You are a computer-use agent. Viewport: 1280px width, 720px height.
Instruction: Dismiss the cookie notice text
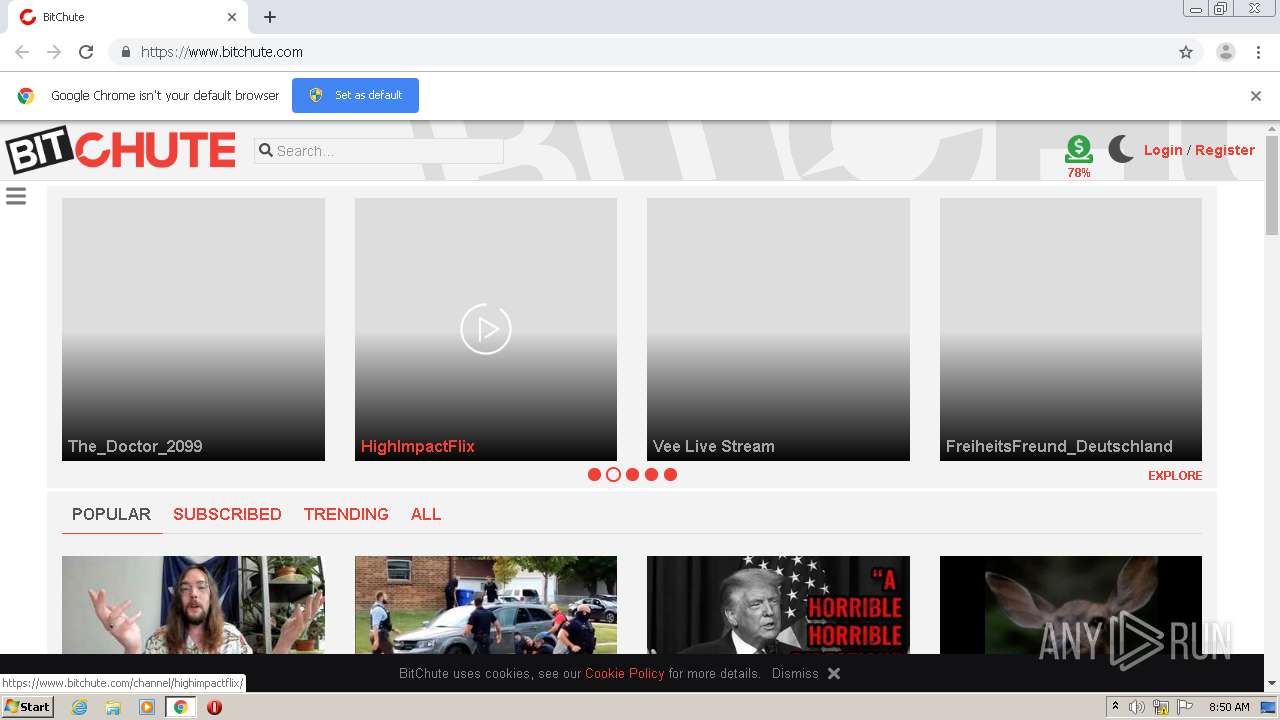795,673
